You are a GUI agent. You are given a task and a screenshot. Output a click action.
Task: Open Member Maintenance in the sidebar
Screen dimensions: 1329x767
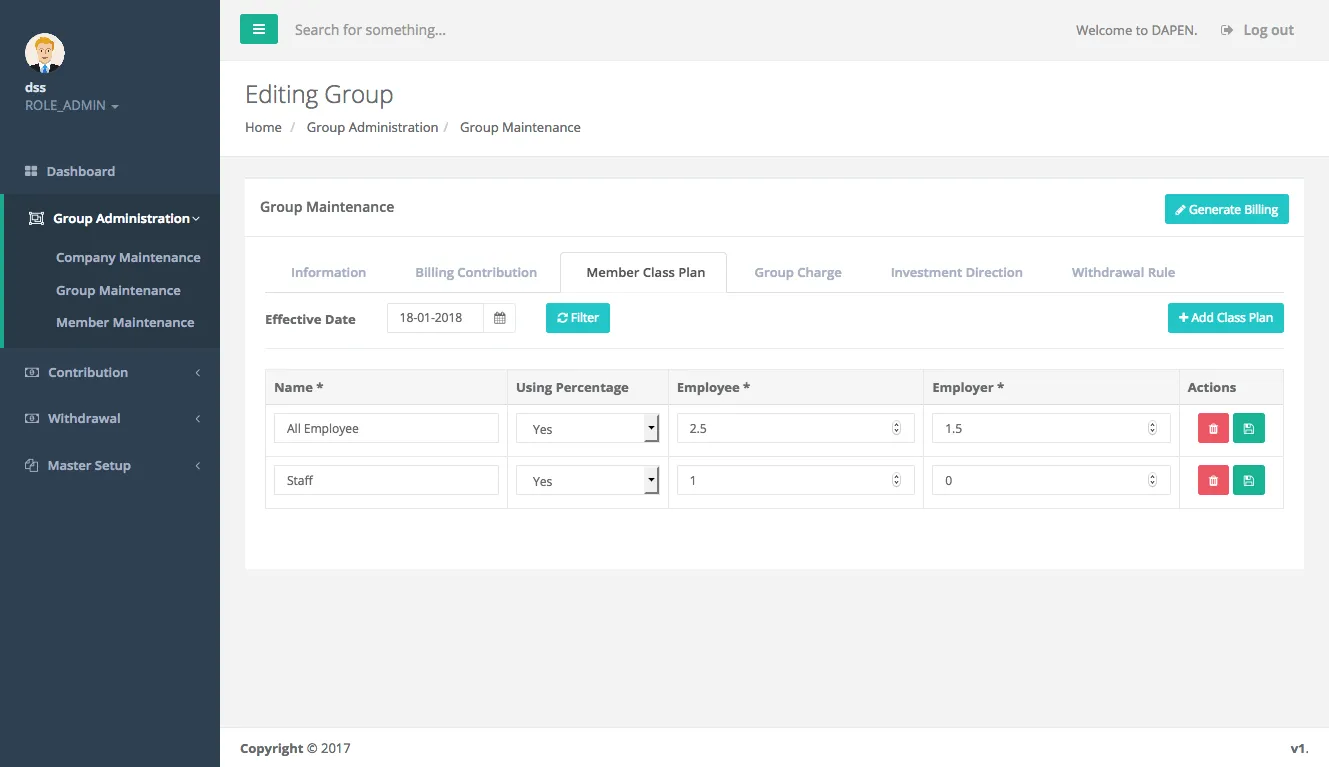pos(125,322)
